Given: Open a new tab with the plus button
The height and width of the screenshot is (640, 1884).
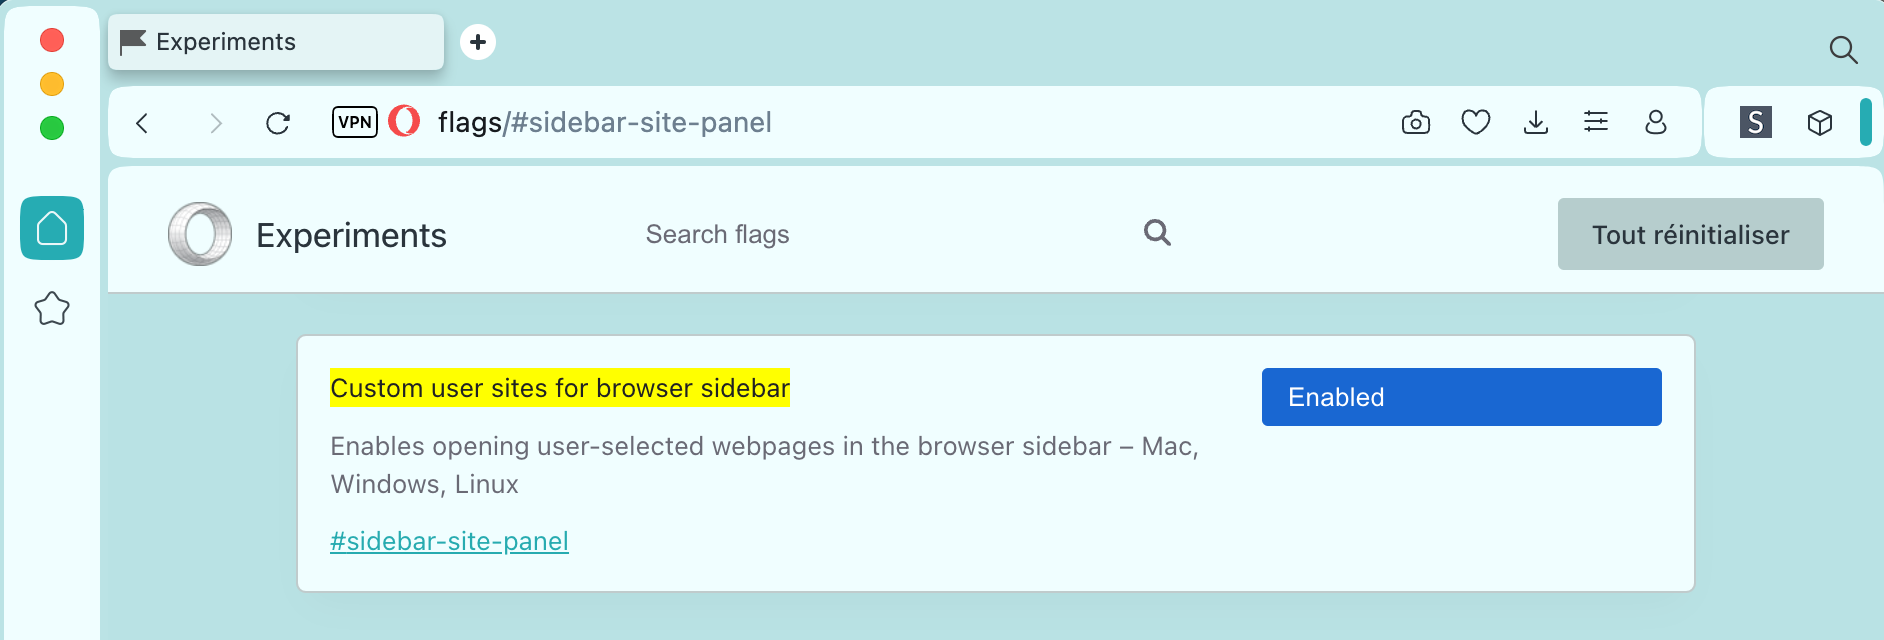Looking at the screenshot, I should [x=478, y=42].
